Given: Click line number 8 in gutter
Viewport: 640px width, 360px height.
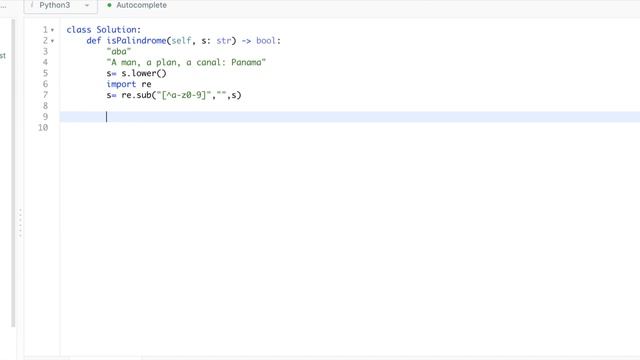Looking at the screenshot, I should coord(45,106).
